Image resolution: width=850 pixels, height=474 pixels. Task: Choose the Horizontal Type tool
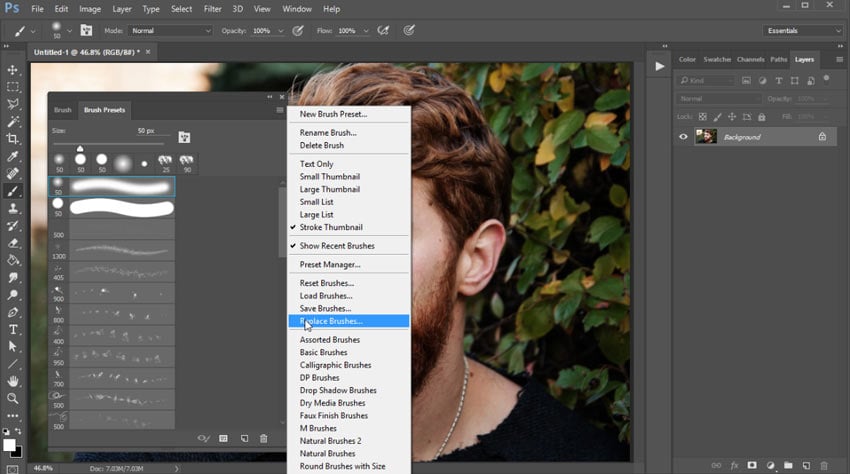(14, 329)
